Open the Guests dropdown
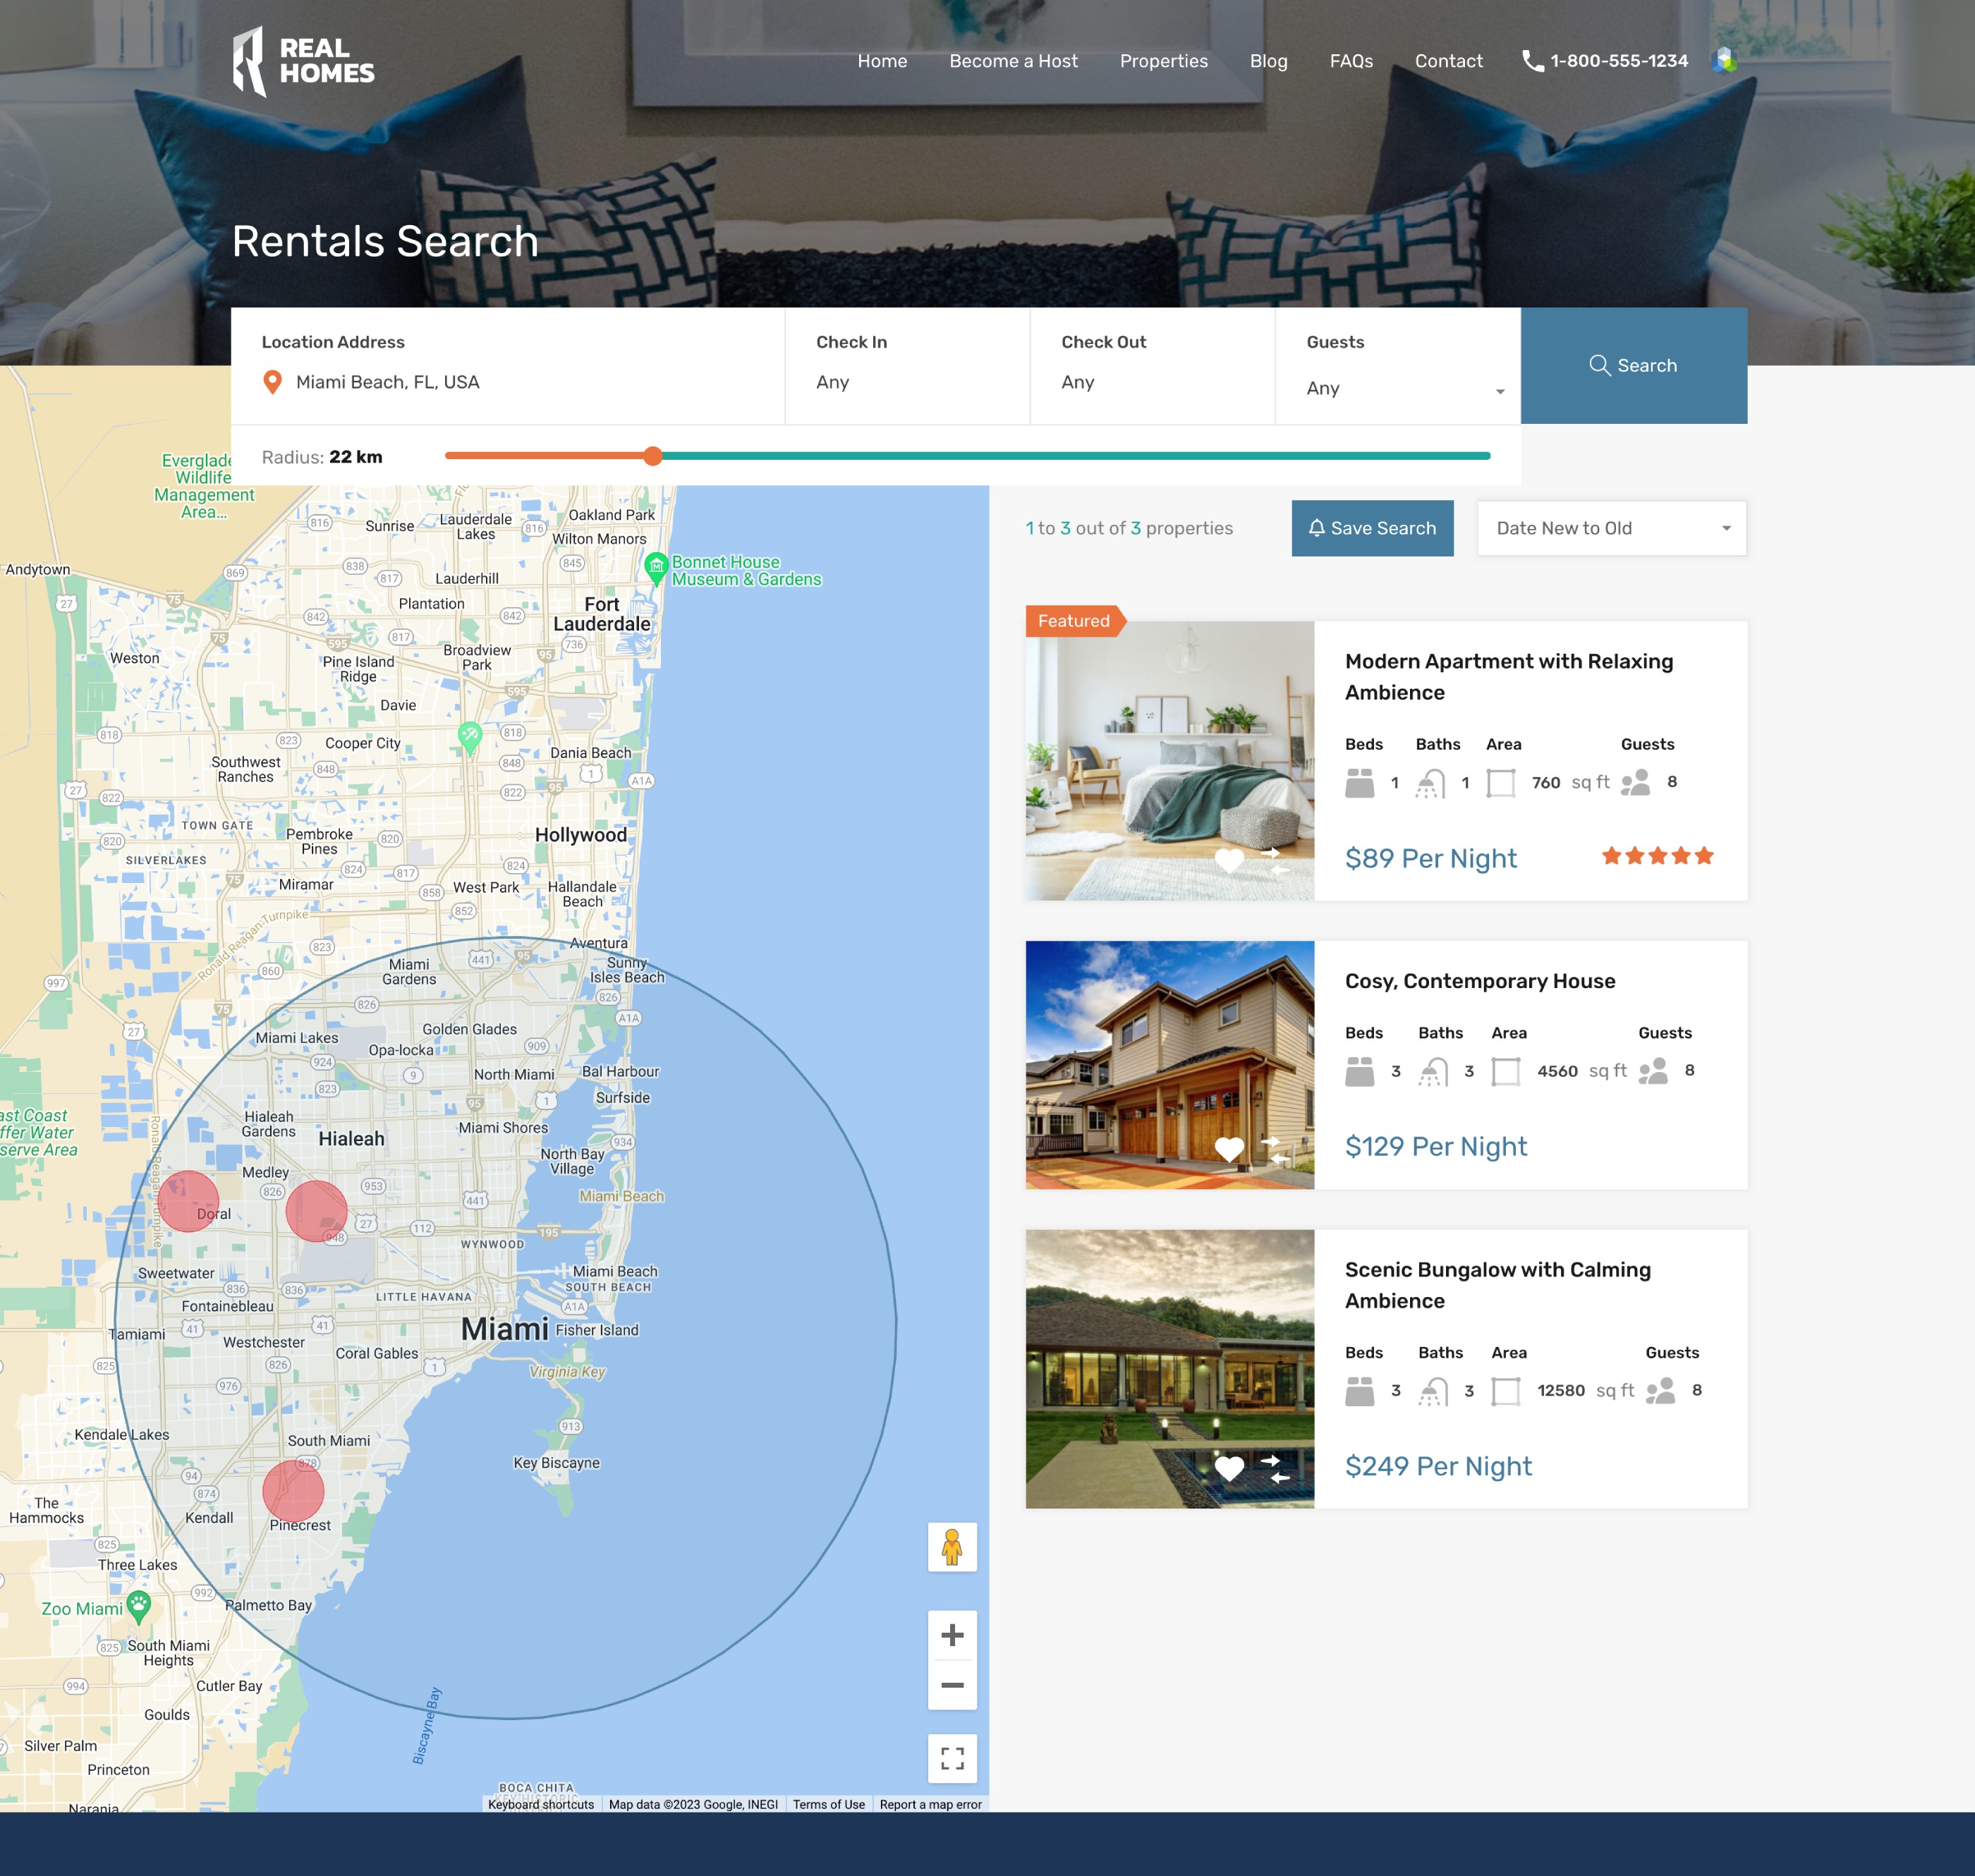 tap(1398, 388)
